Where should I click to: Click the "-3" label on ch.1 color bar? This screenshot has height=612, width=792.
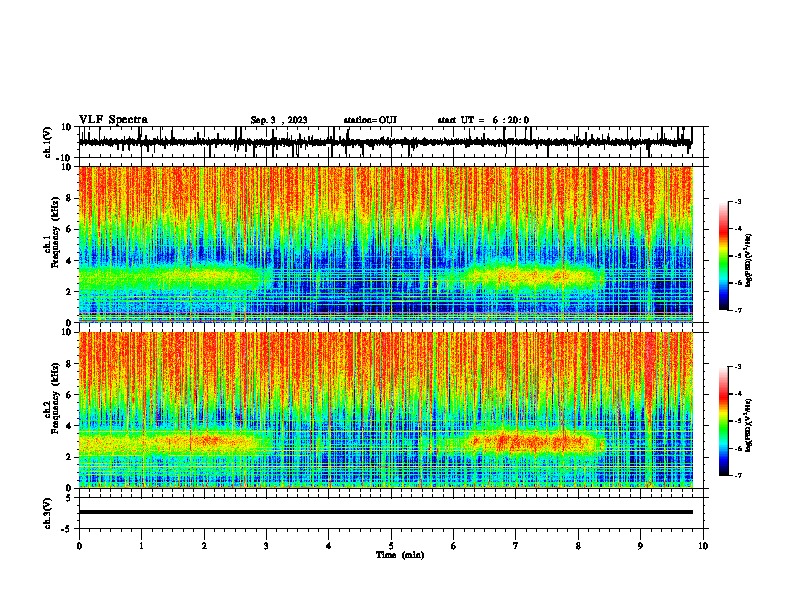737,201
